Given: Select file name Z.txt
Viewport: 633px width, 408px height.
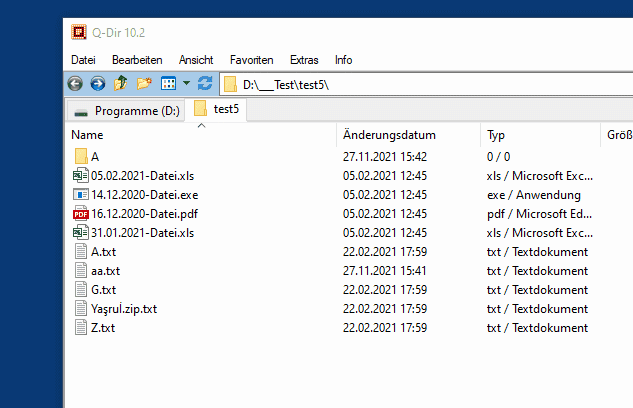Looking at the screenshot, I should click(x=103, y=328).
